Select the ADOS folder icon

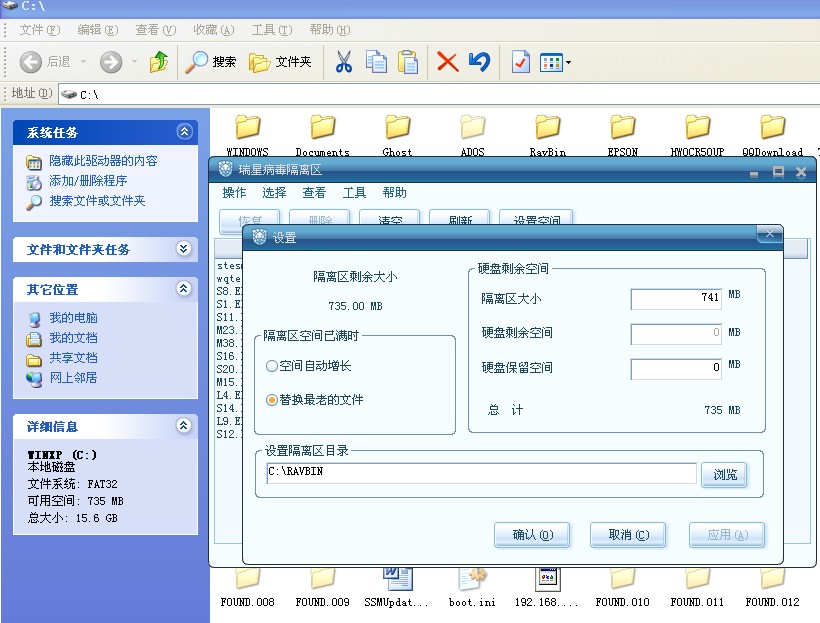point(472,127)
